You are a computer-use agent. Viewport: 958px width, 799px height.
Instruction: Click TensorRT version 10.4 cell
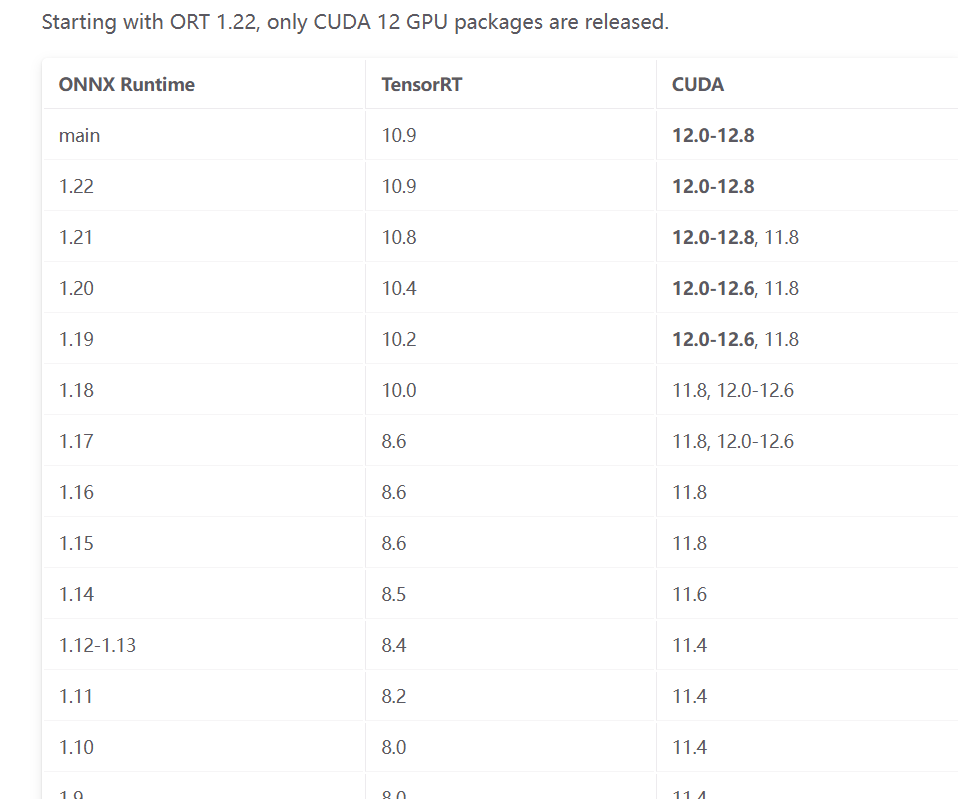pos(399,288)
